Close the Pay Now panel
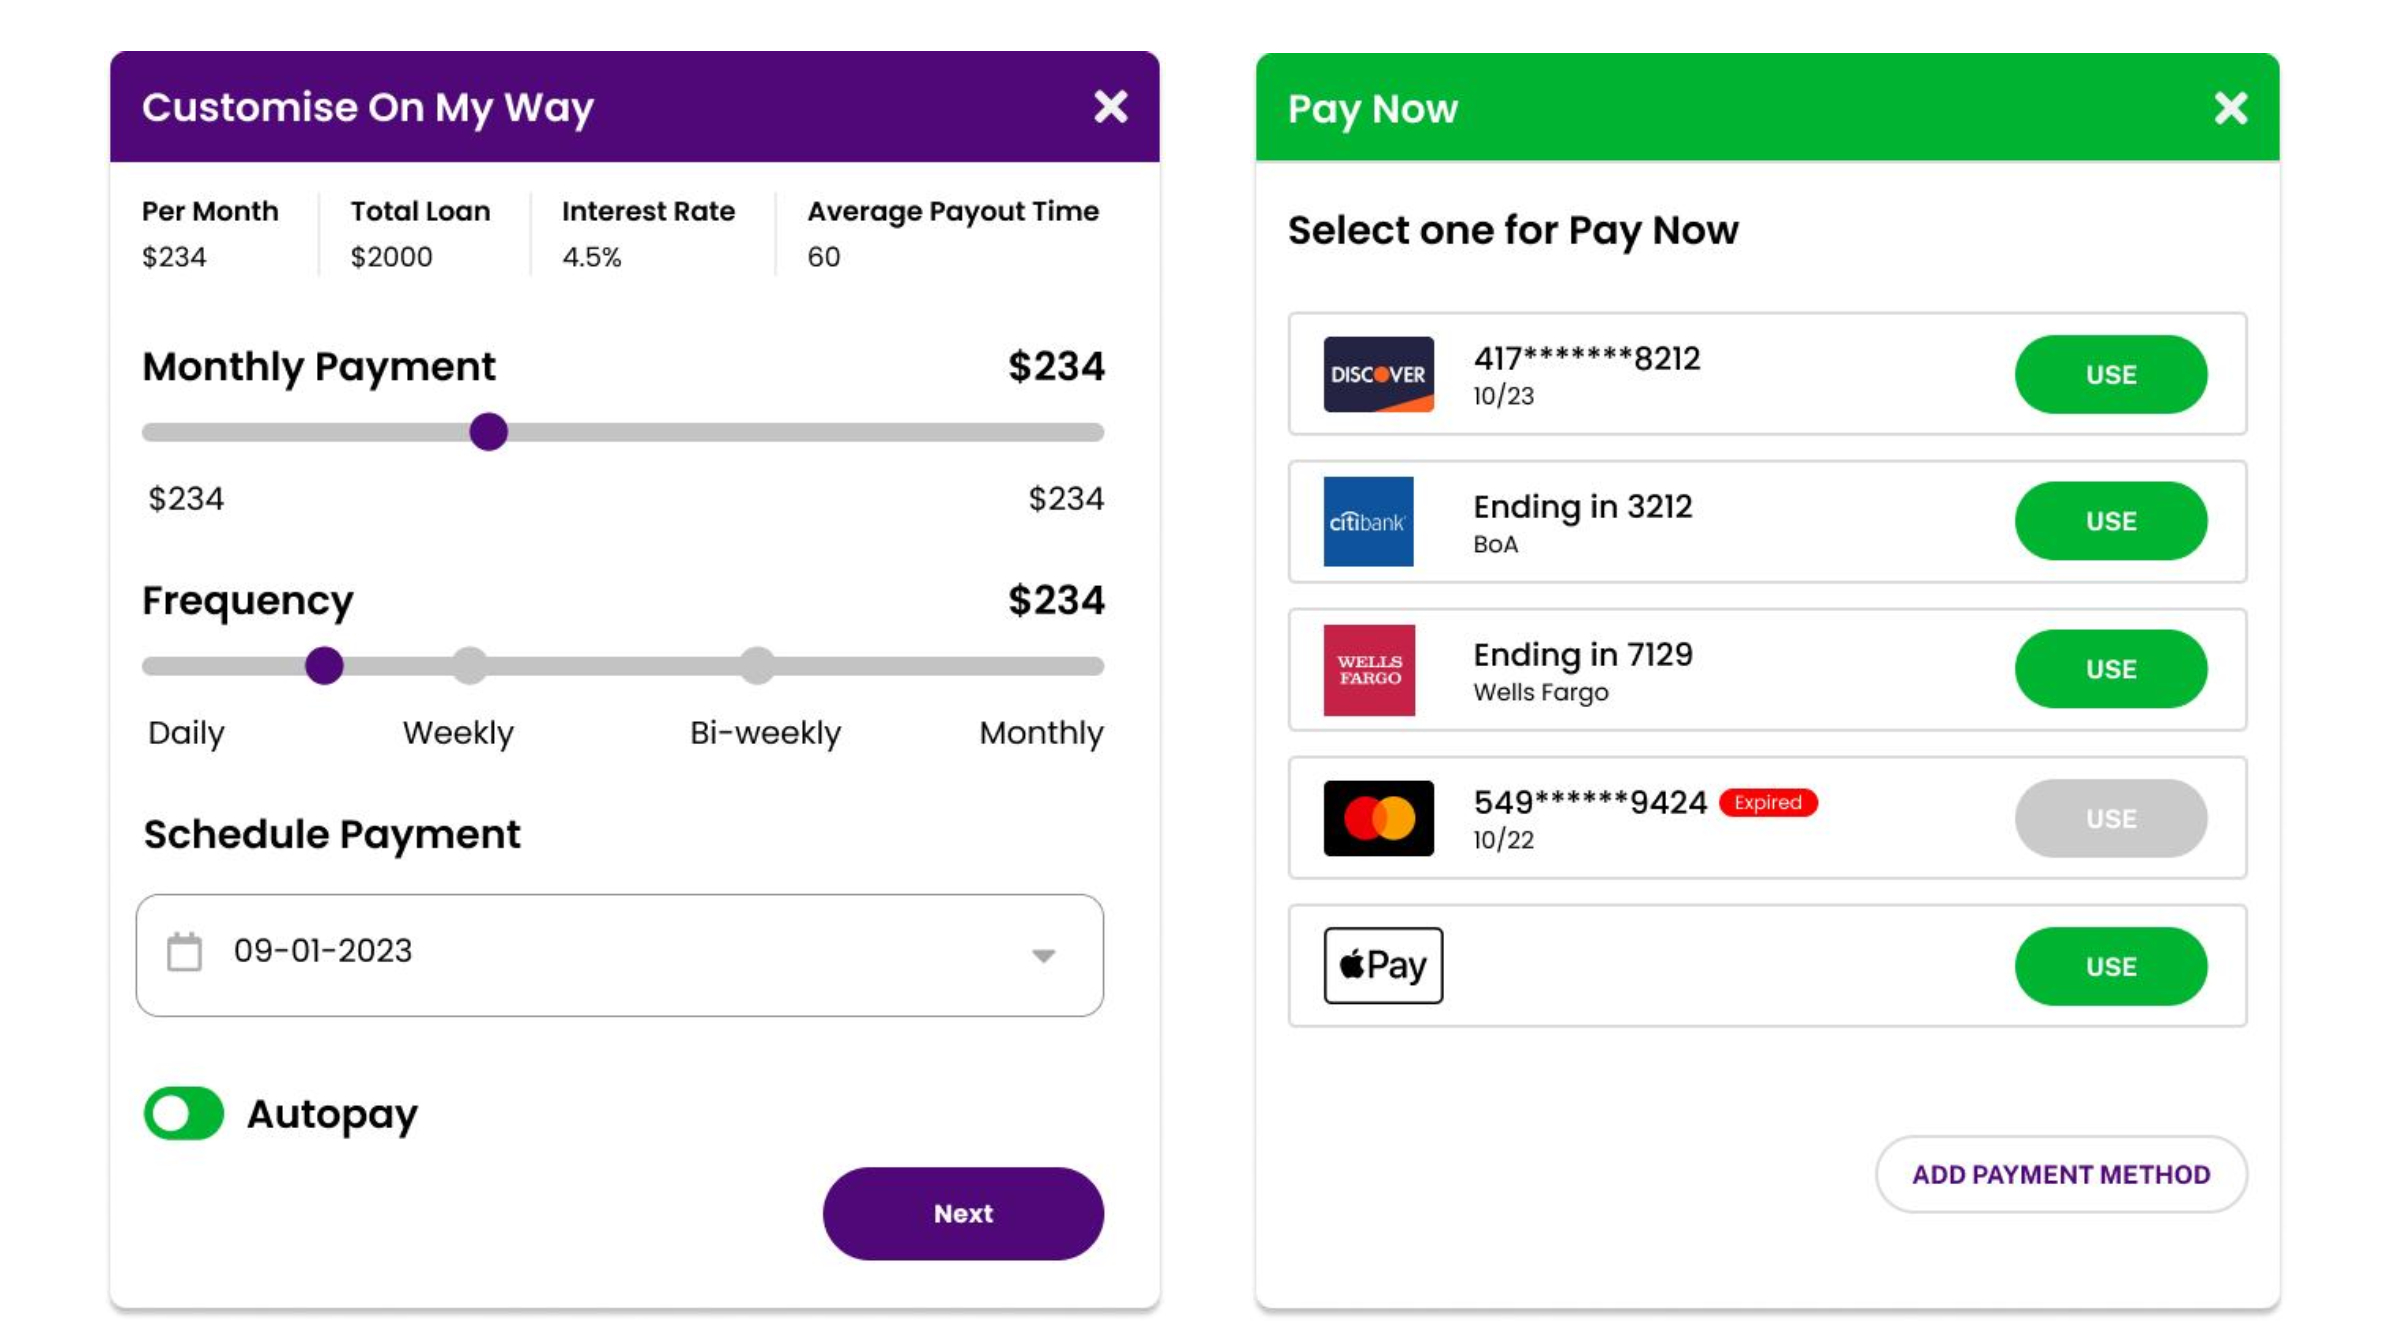The image size is (2400, 1341). (x=2230, y=108)
